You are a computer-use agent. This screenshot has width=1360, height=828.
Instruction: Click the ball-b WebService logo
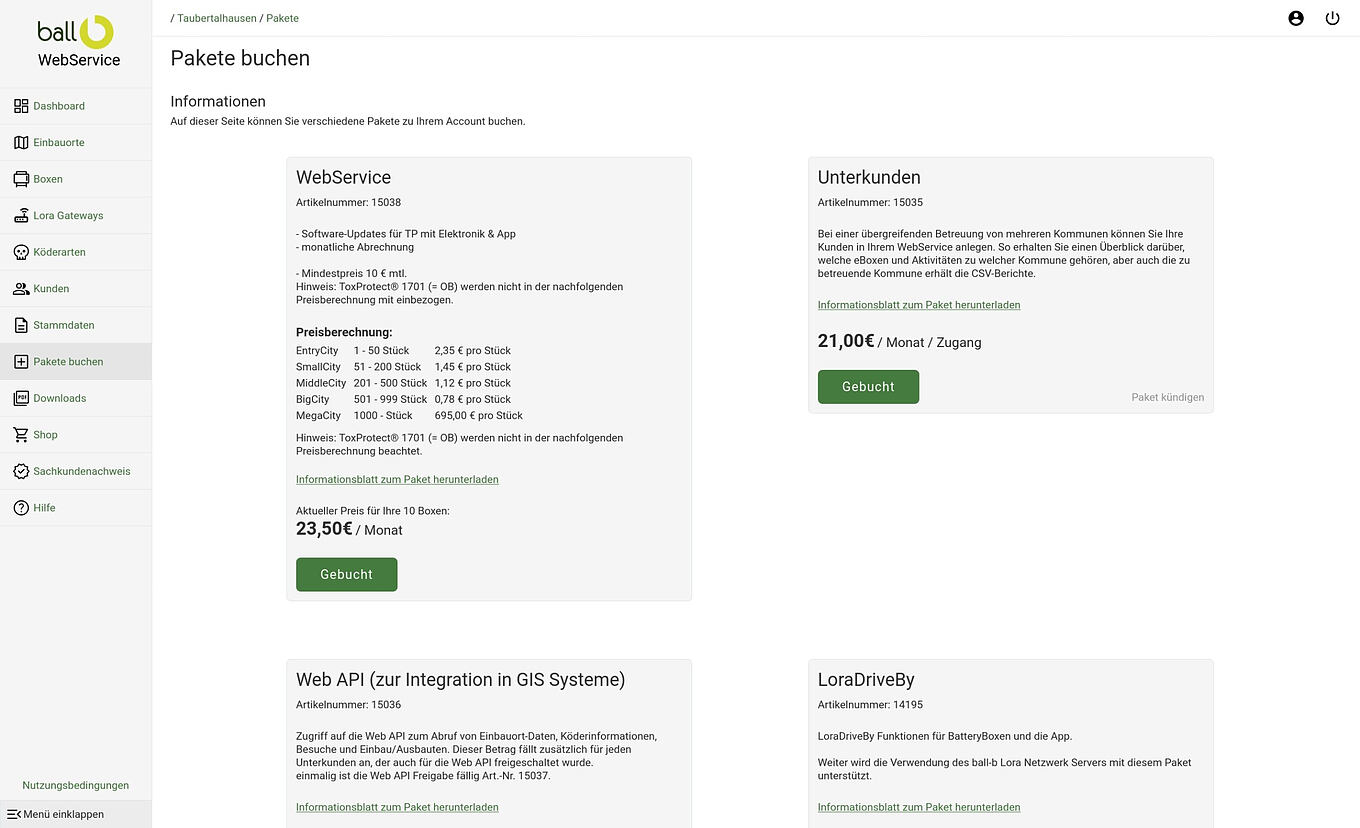(75, 40)
